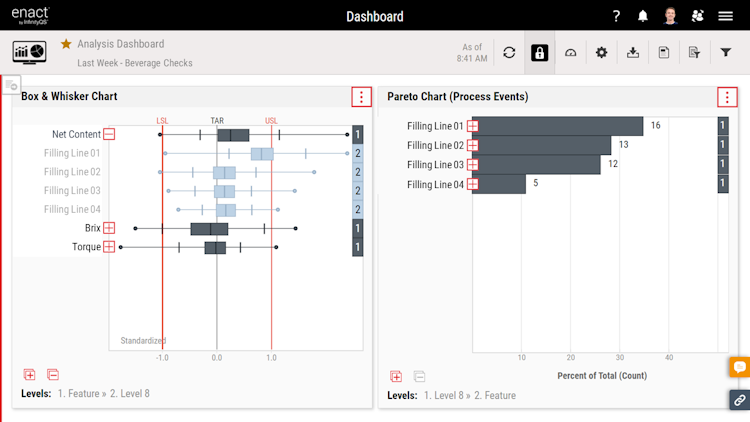Click the refresh dashboard data icon
Viewport: 750px width, 422px height.
click(x=509, y=53)
